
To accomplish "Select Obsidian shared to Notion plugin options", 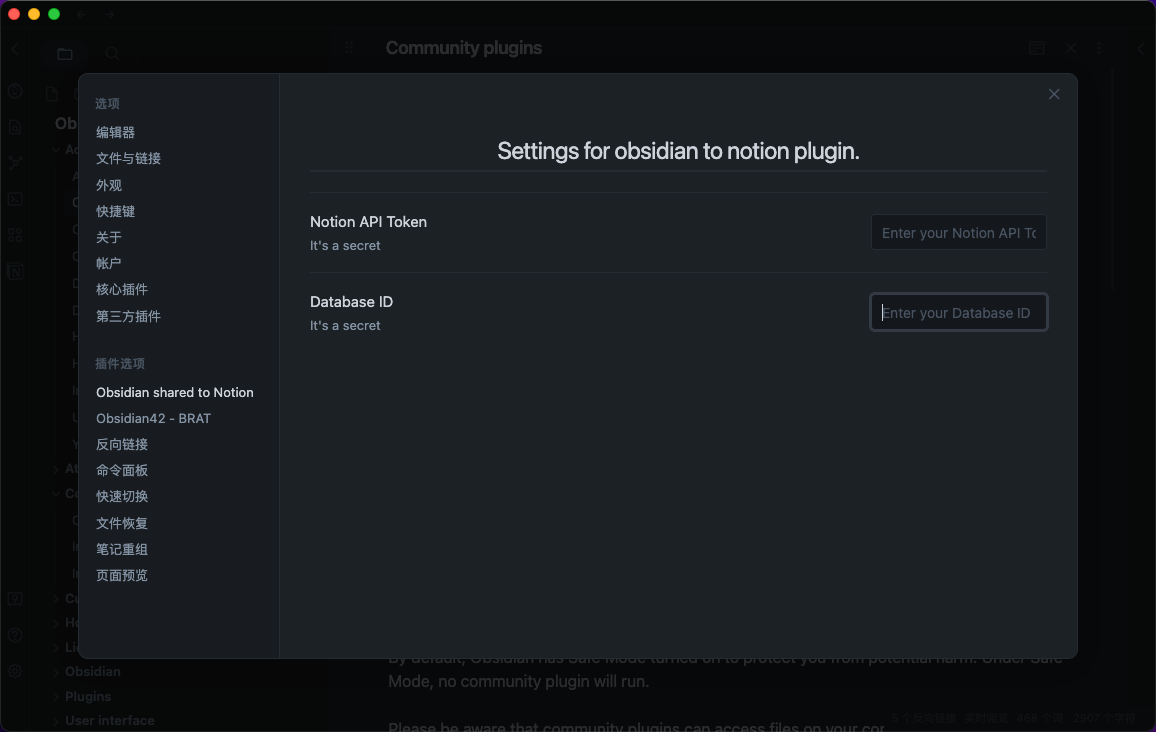I will click(x=175, y=392).
